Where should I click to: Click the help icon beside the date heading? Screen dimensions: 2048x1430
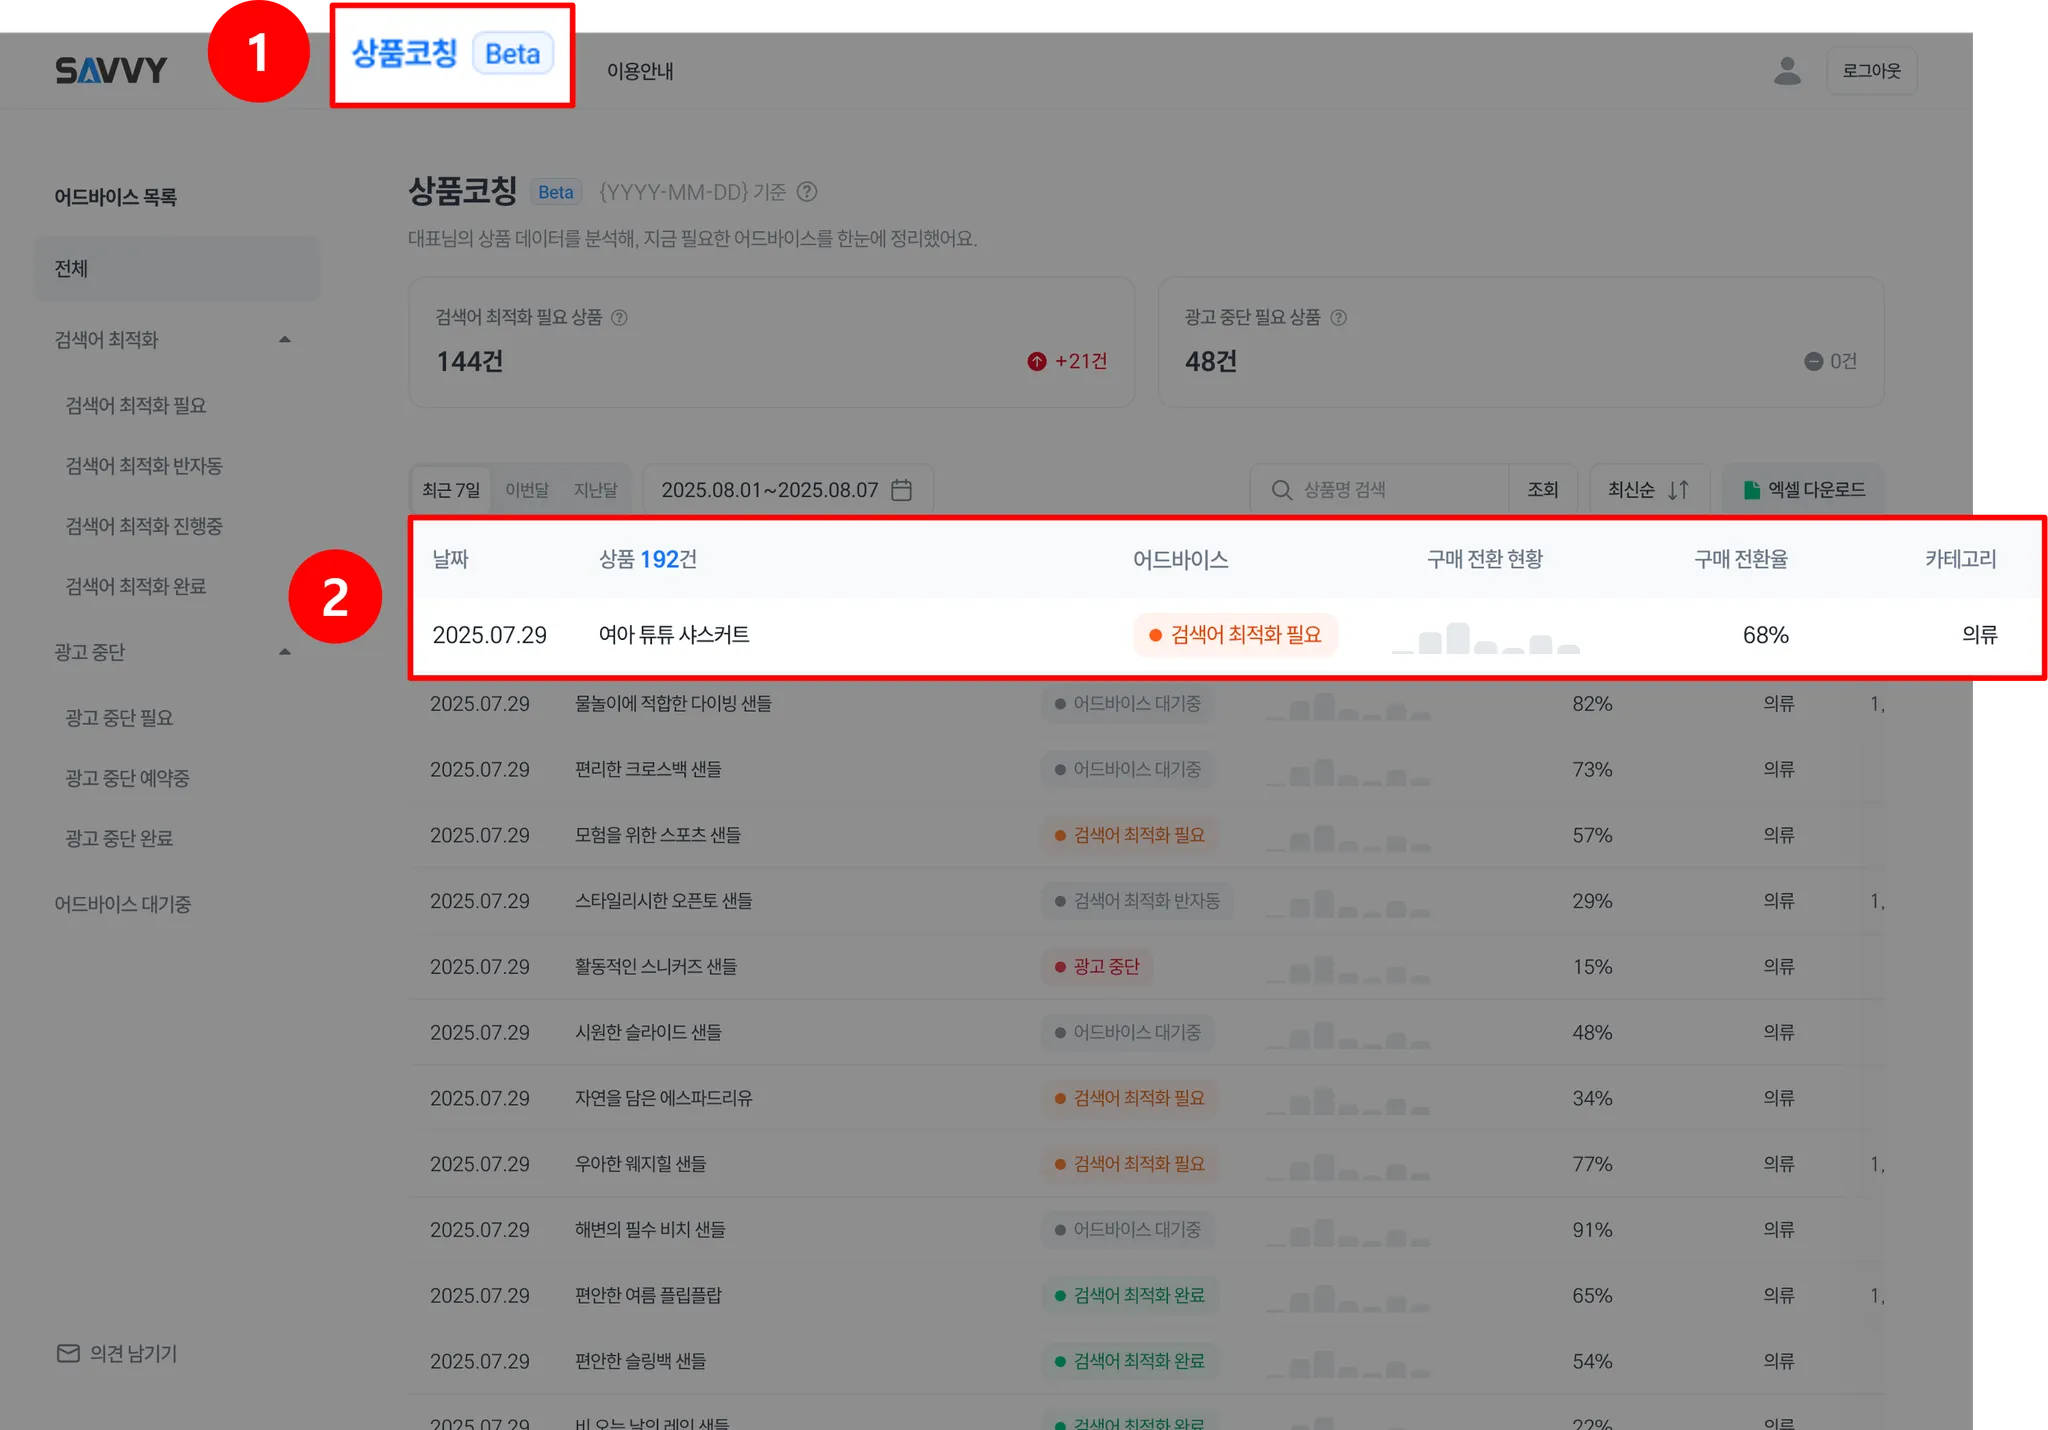pos(807,192)
